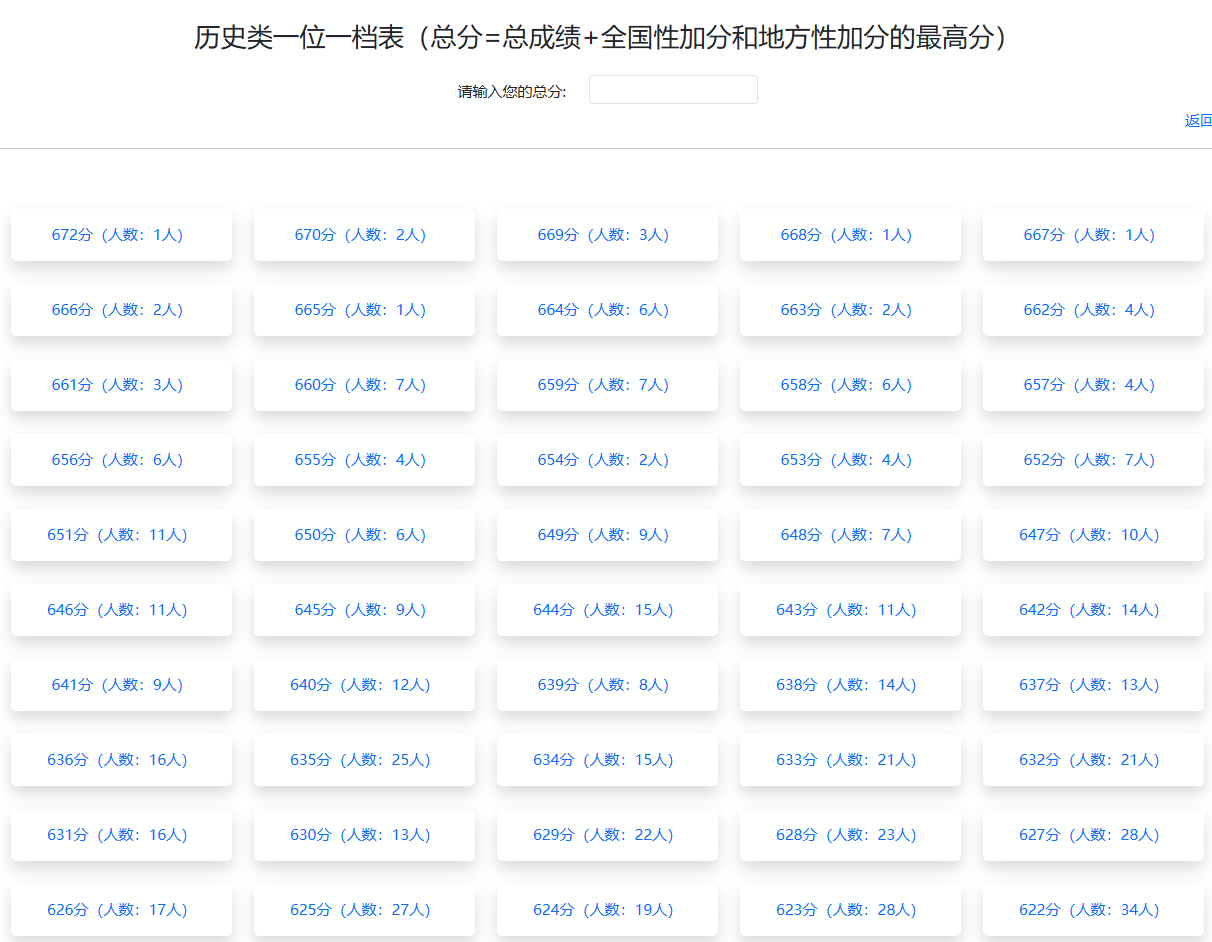Image resolution: width=1212 pixels, height=942 pixels.
Task: Open the 624分 (19人) card
Action: point(607,910)
